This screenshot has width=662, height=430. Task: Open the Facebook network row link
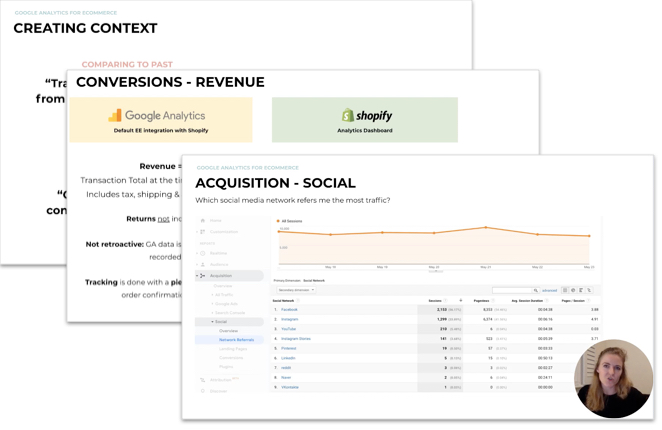pos(289,310)
